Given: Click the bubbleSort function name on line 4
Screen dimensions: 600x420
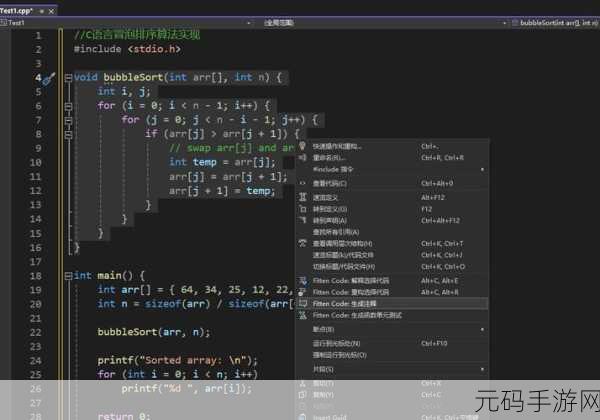Looking at the screenshot, I should [134, 78].
